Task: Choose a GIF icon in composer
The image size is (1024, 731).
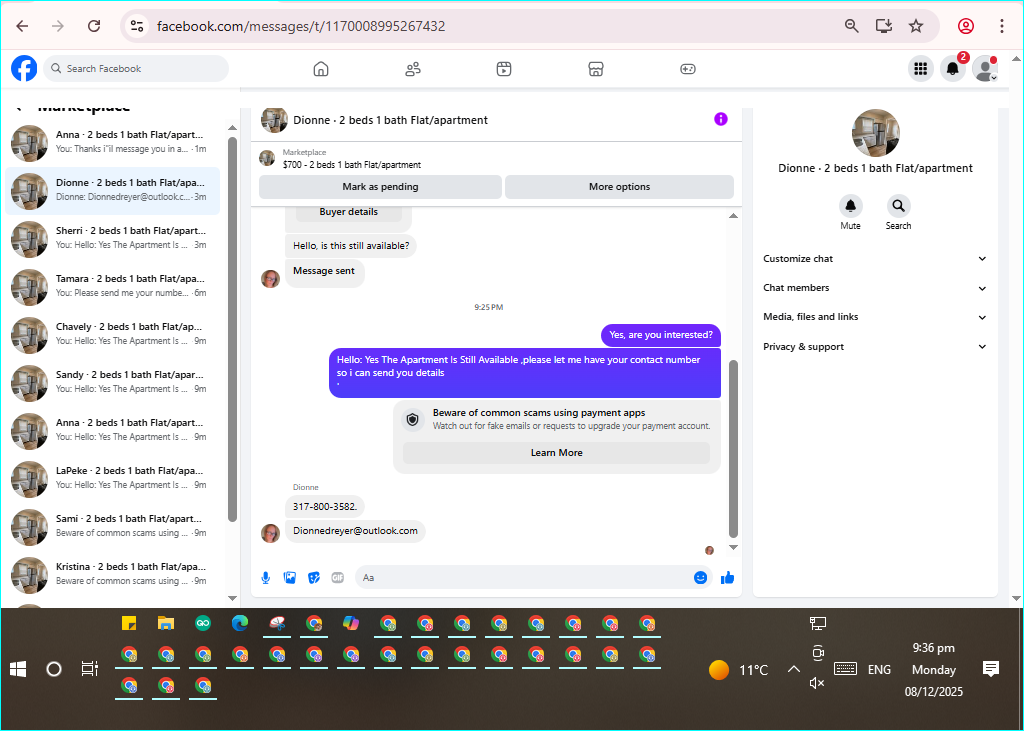Action: click(338, 577)
